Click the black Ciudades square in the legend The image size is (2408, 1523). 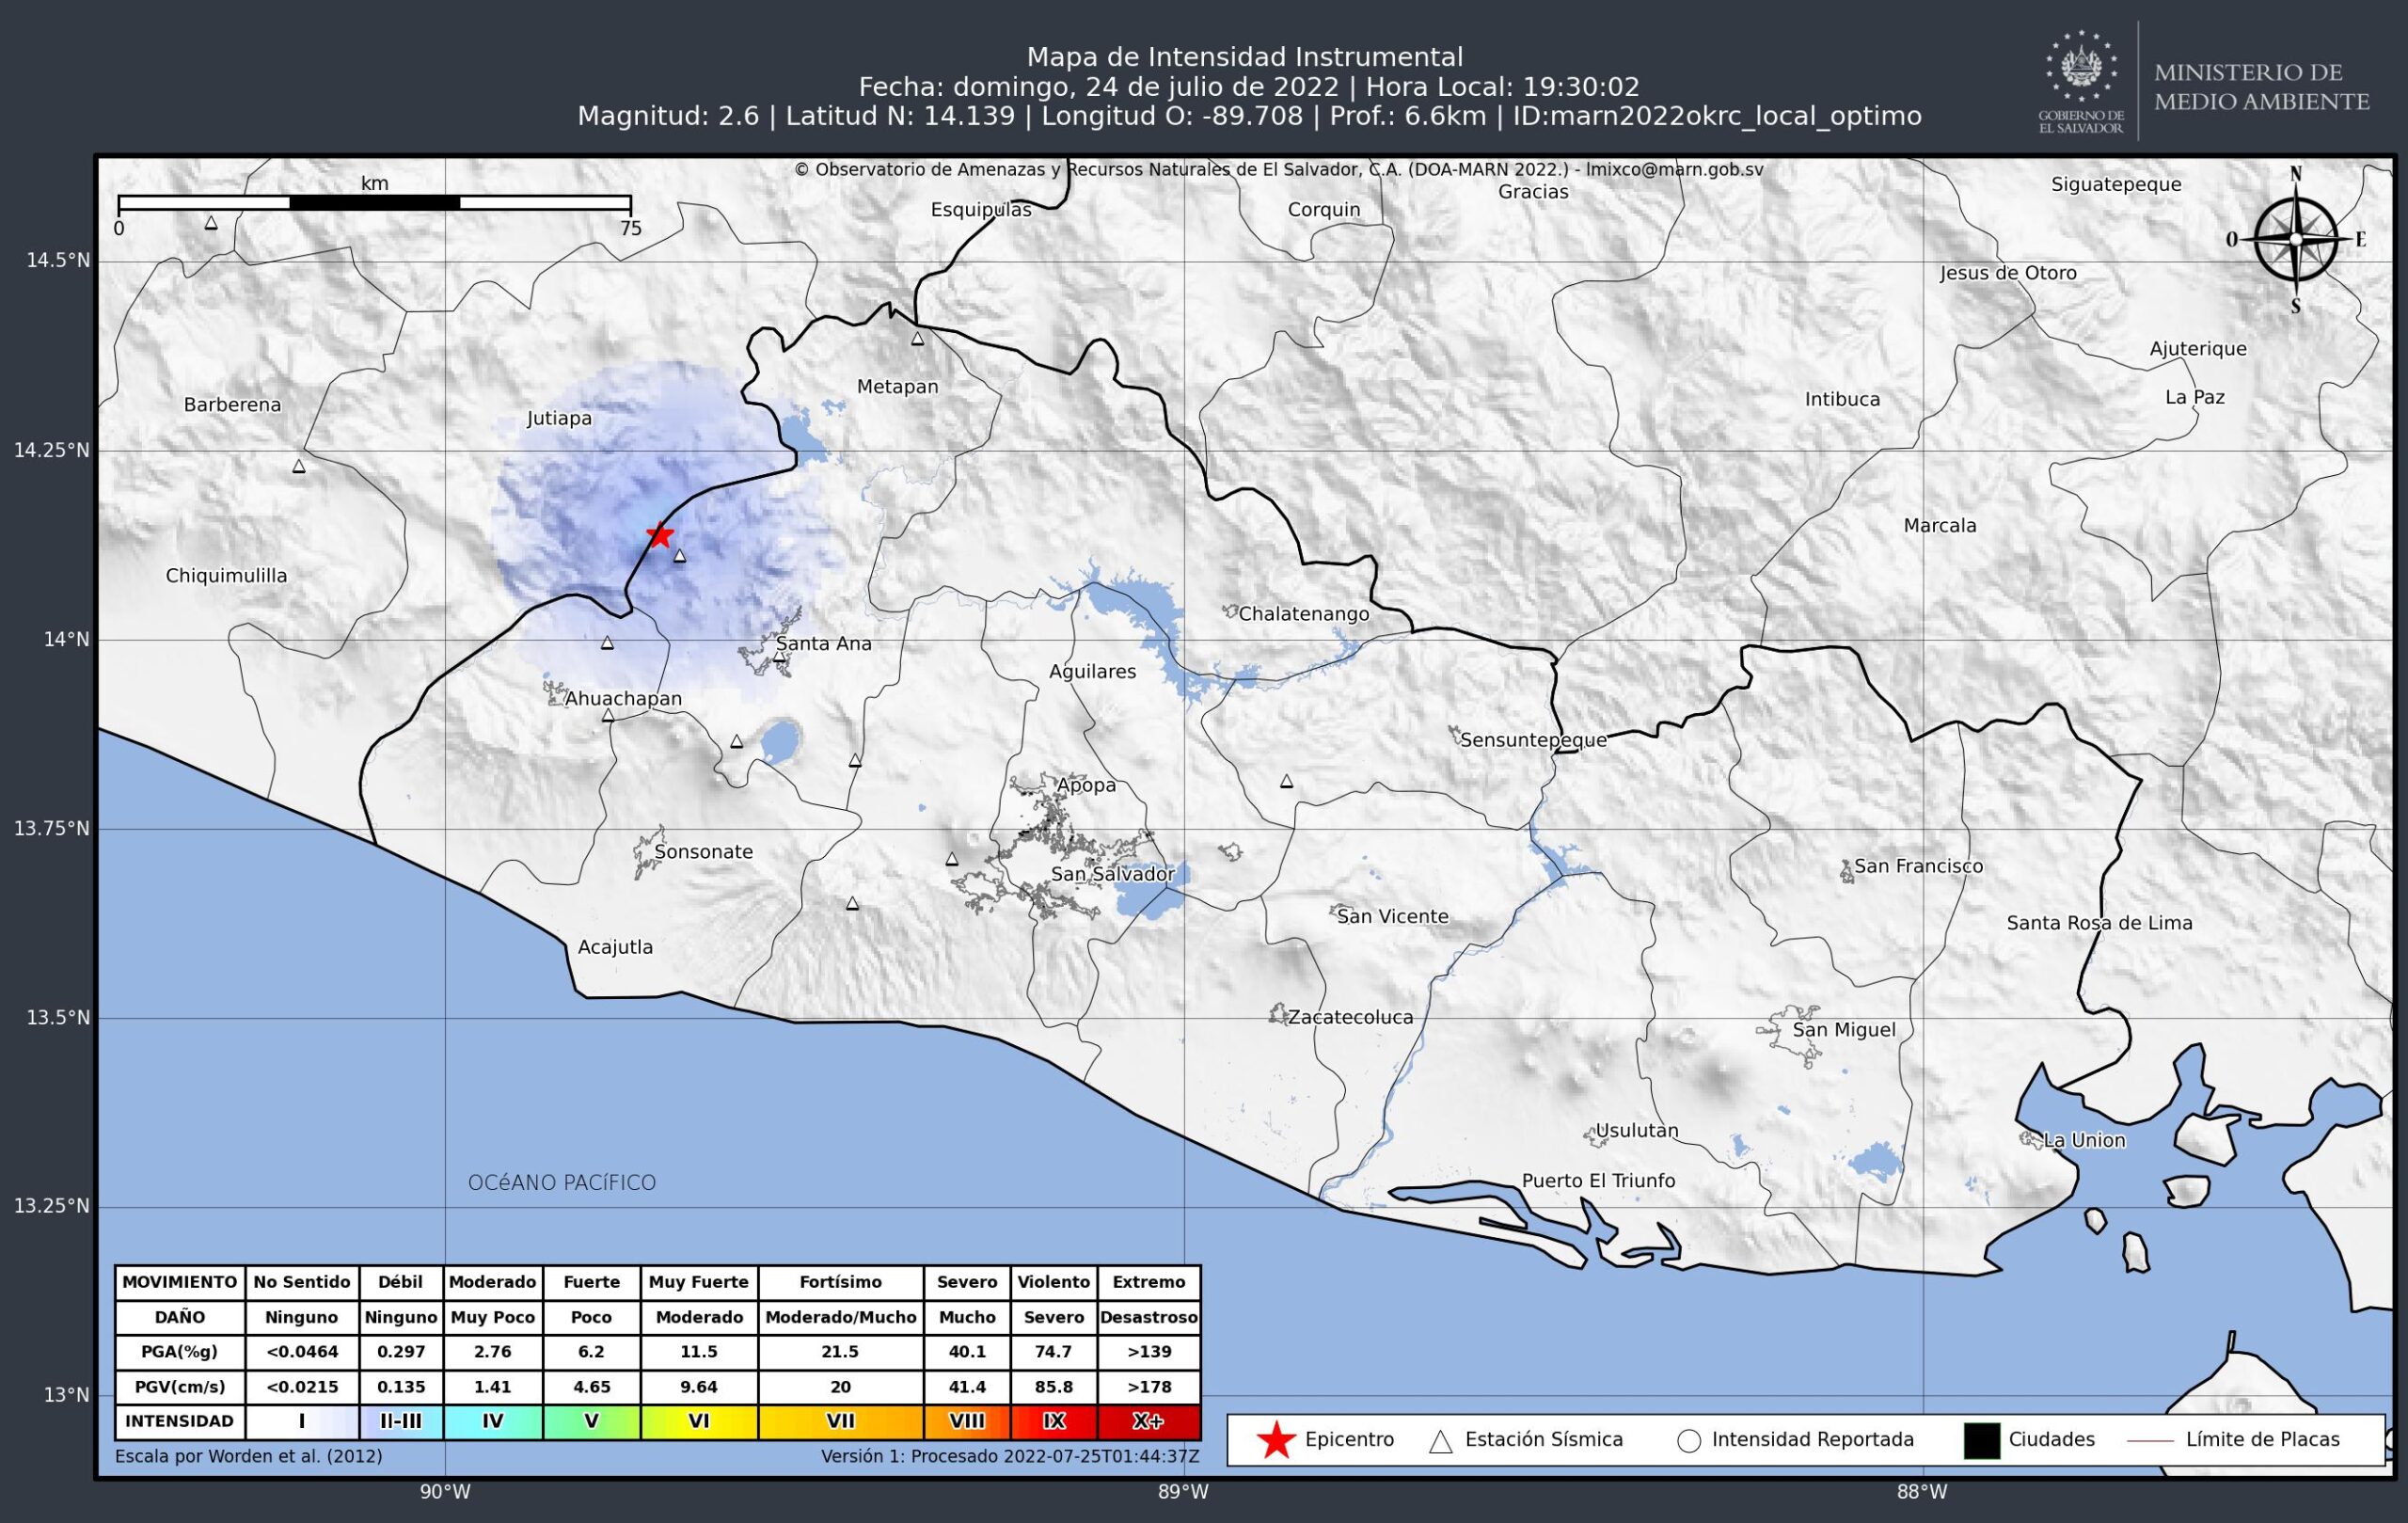pyautogui.click(x=1982, y=1441)
